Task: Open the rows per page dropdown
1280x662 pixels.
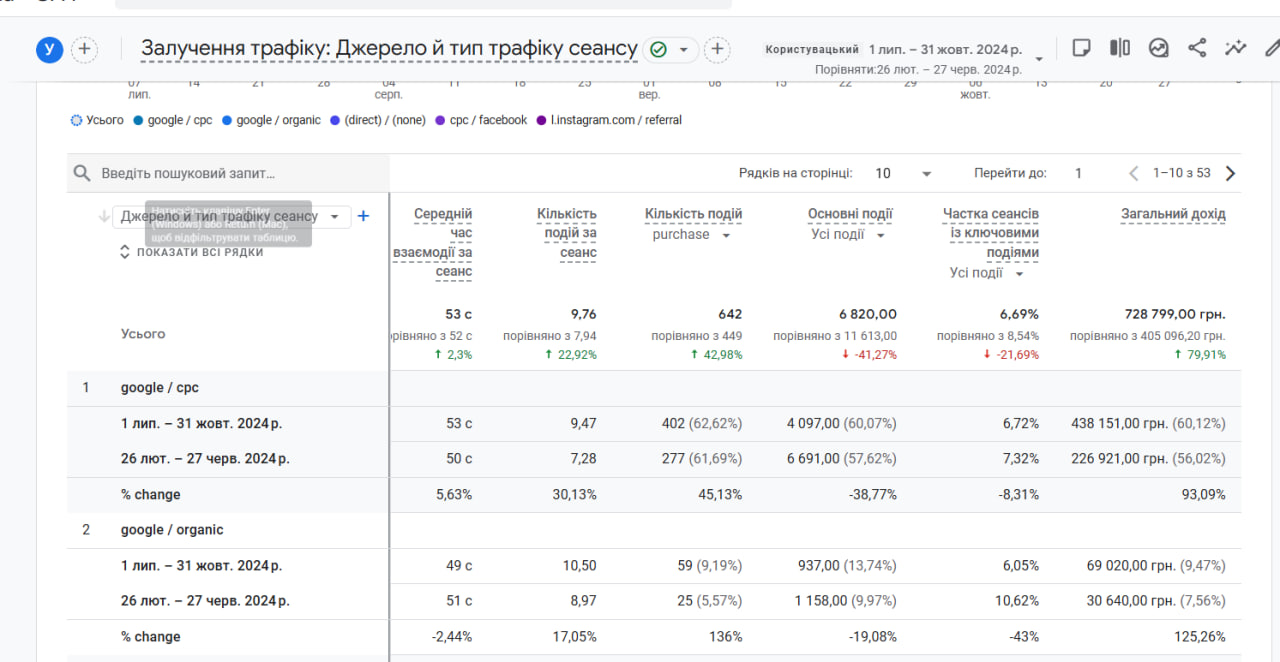Action: 903,173
